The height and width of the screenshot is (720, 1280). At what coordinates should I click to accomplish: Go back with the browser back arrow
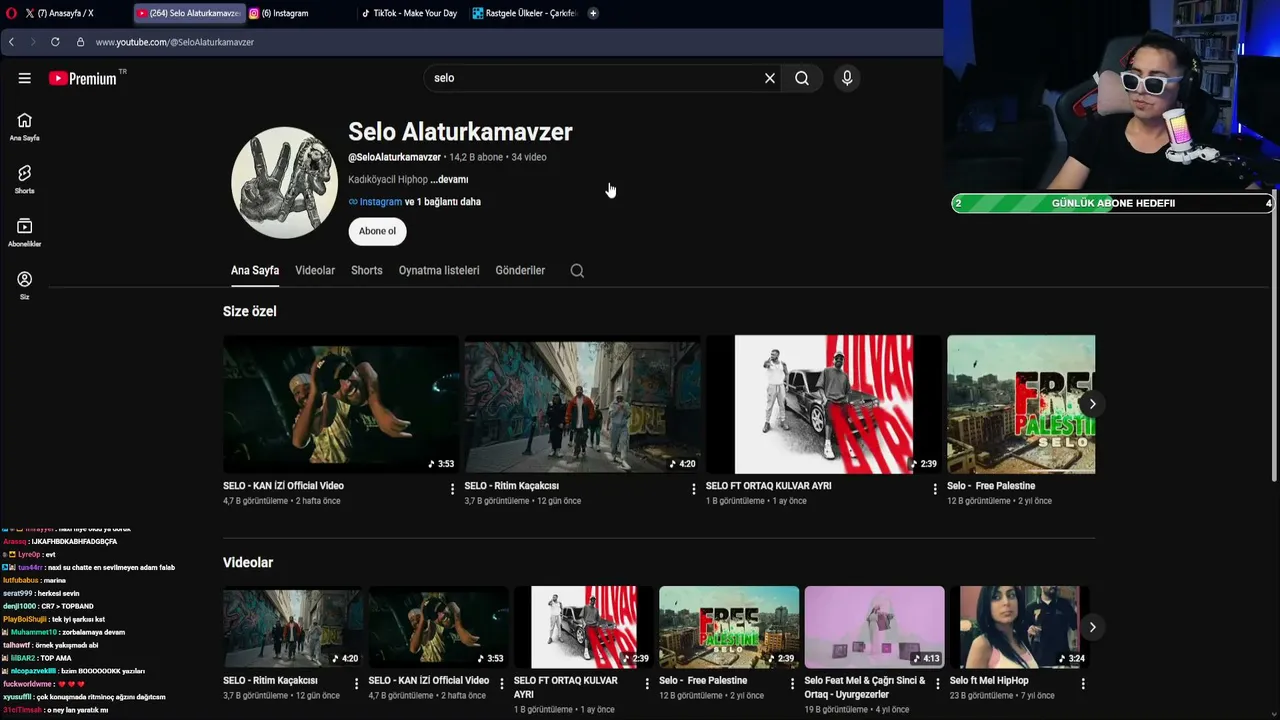point(11,42)
